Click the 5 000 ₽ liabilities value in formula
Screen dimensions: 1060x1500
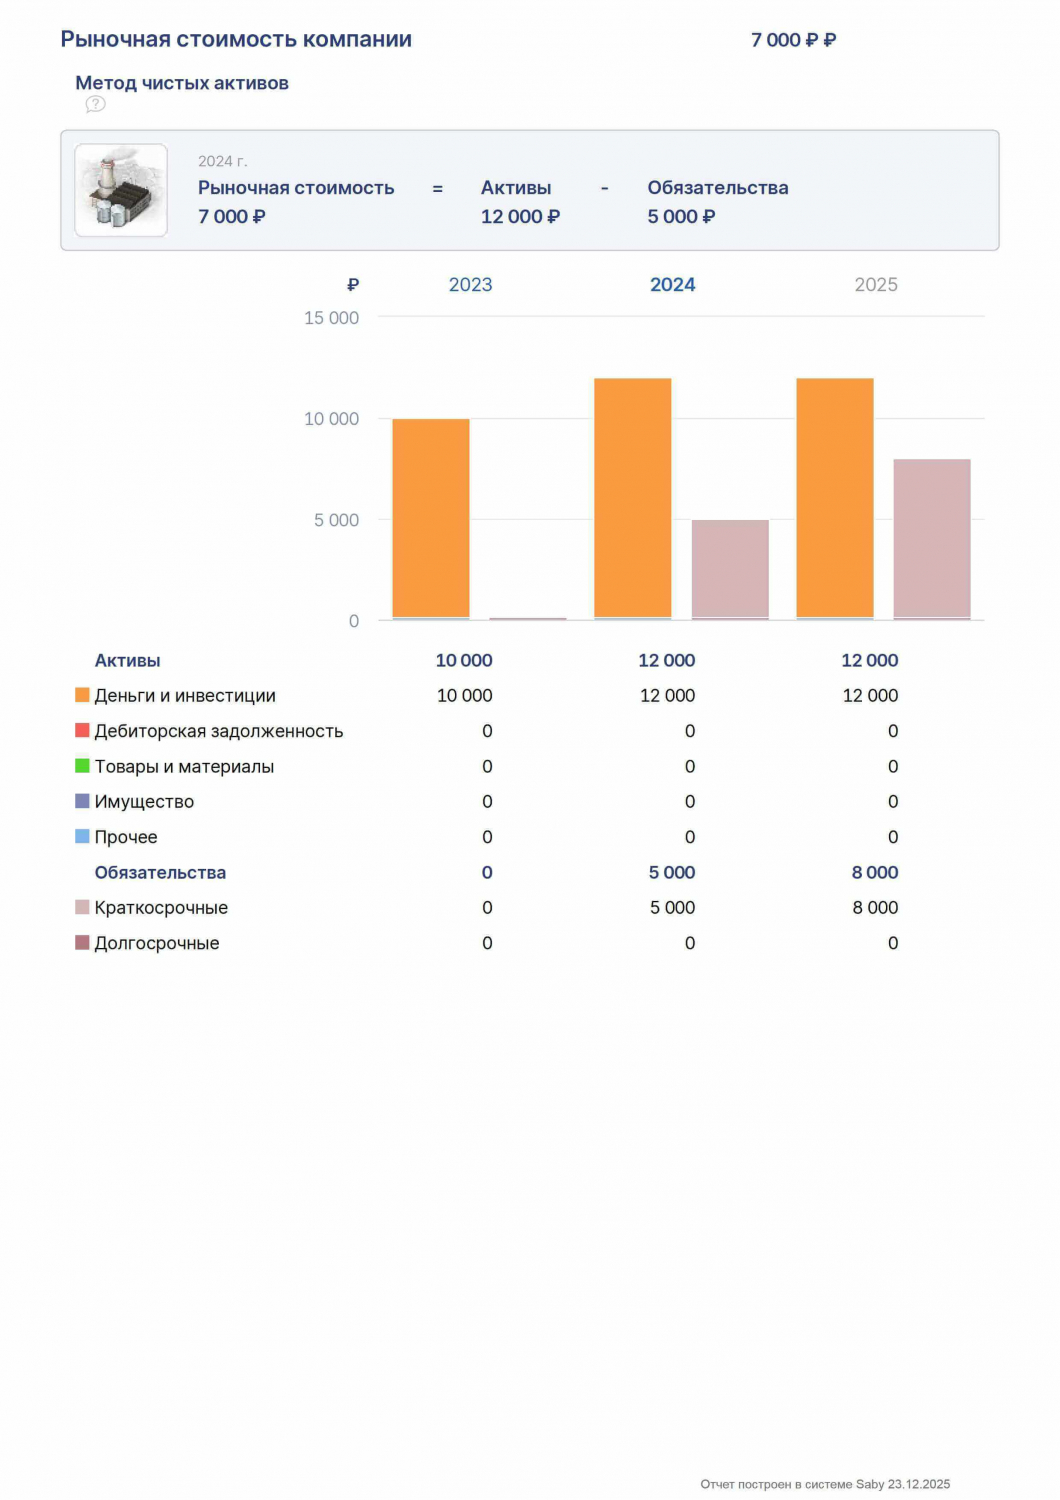tap(681, 216)
